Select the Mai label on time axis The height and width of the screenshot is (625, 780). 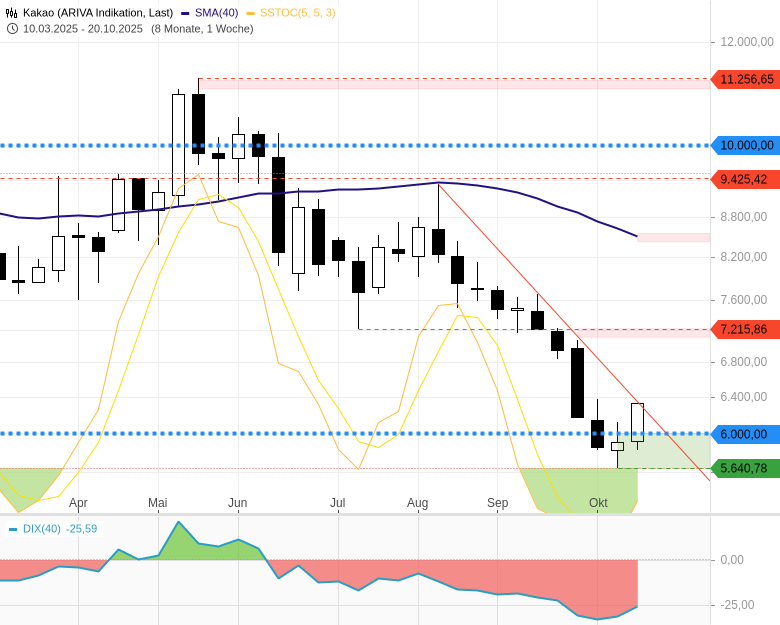[x=158, y=503]
